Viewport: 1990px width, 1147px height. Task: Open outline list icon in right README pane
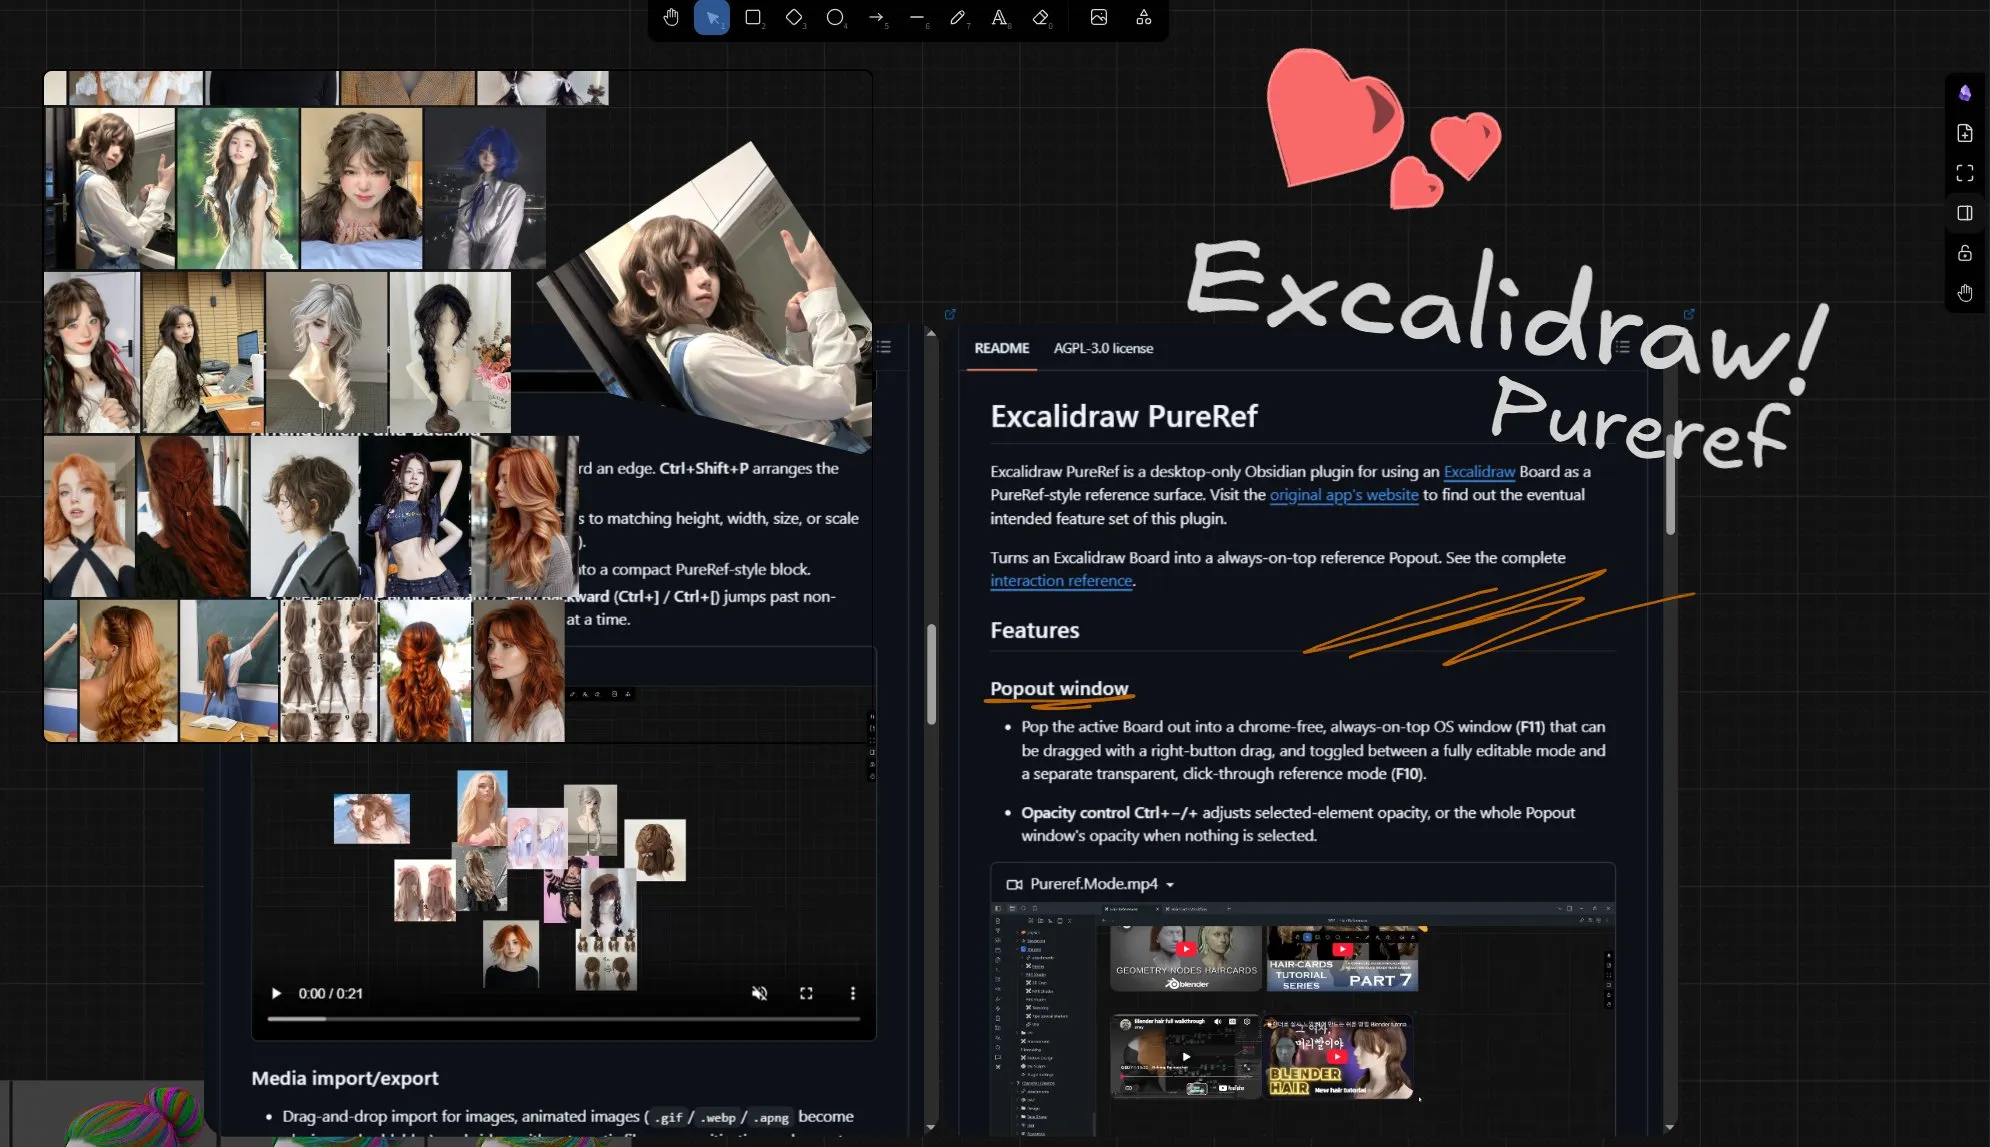coord(1622,347)
